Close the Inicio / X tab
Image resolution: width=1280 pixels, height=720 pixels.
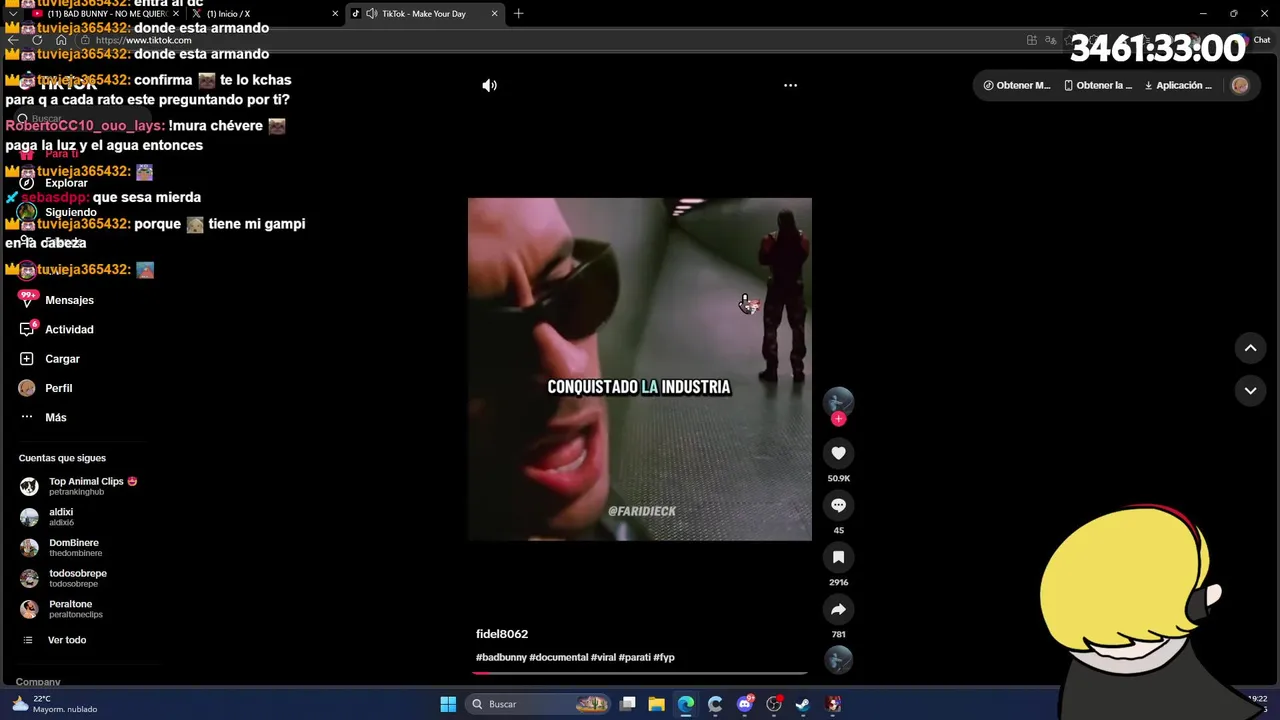coord(335,14)
